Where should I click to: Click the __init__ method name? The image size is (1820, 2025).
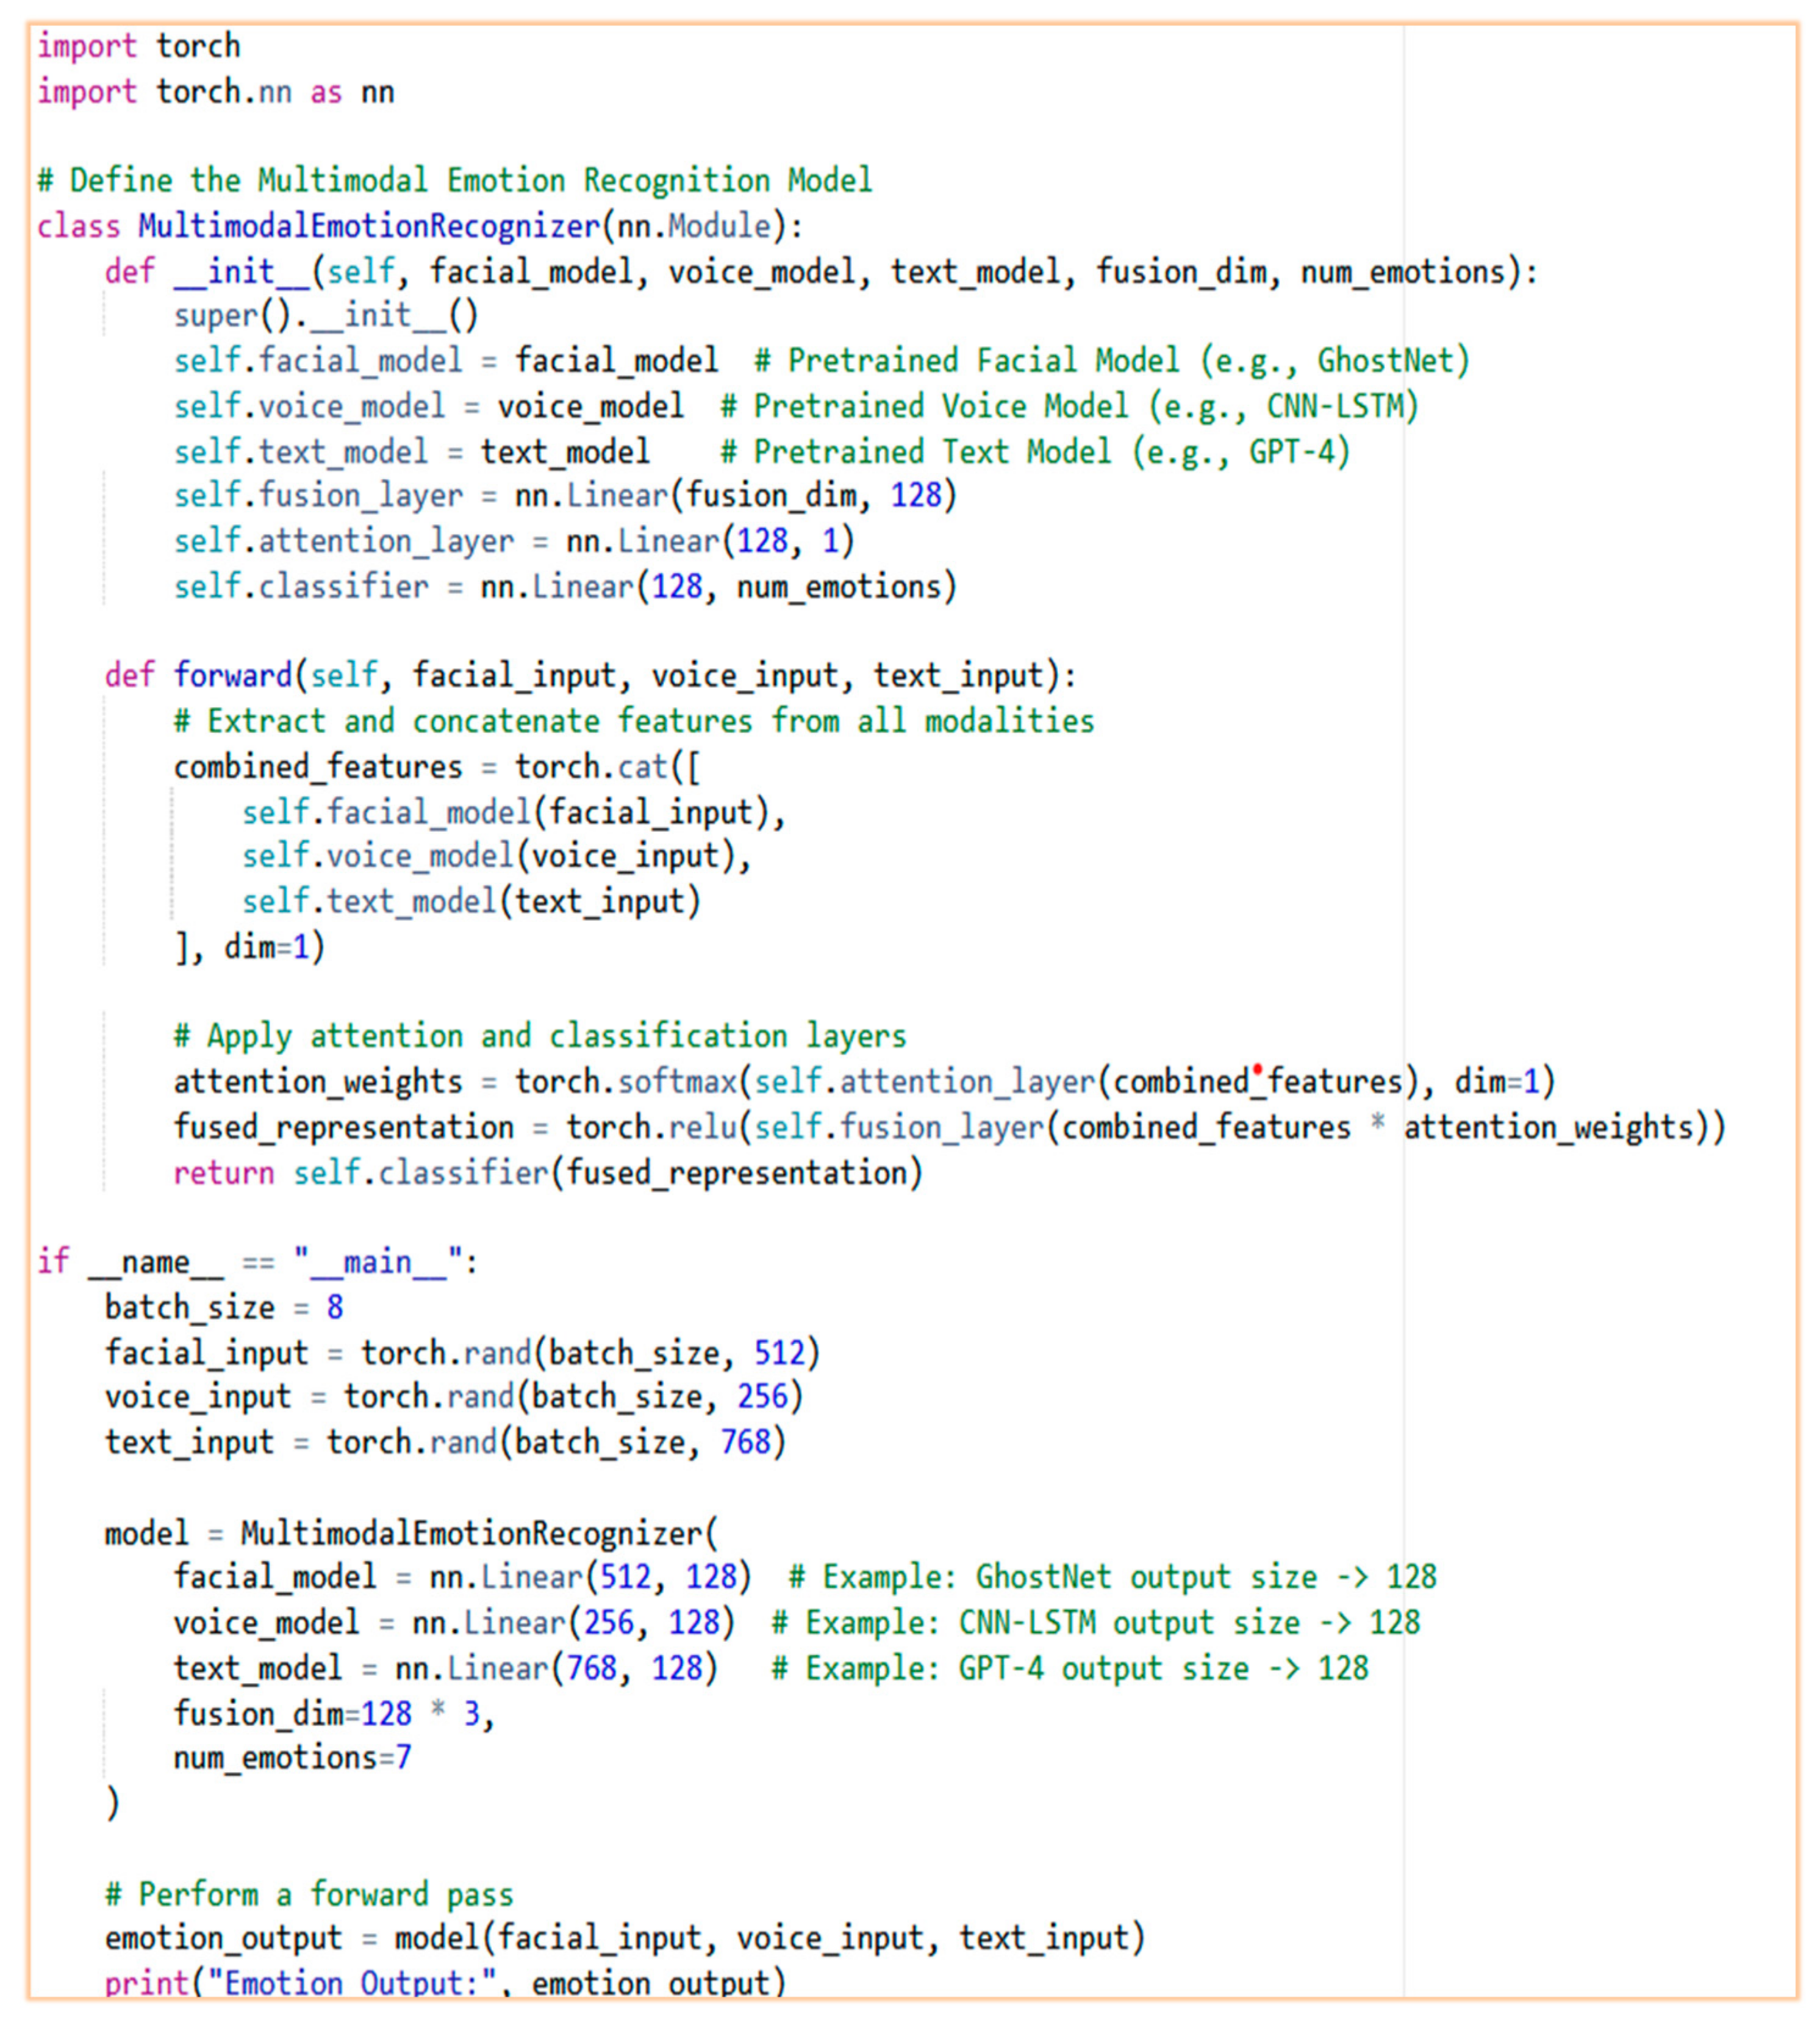click(x=241, y=271)
